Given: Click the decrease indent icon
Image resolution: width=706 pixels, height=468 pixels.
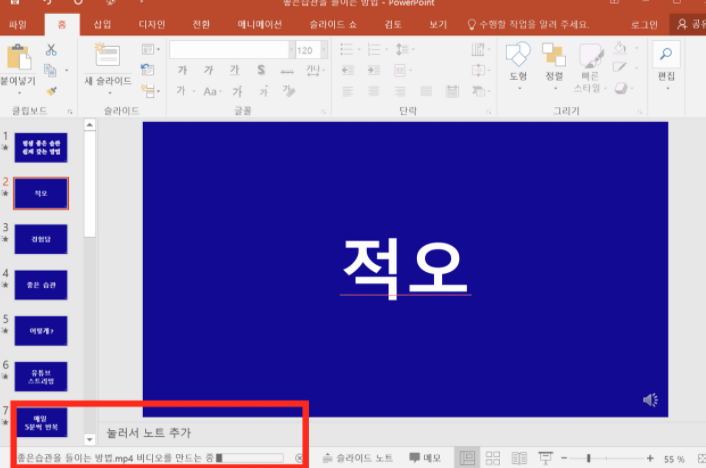Looking at the screenshot, I should click(x=348, y=70).
